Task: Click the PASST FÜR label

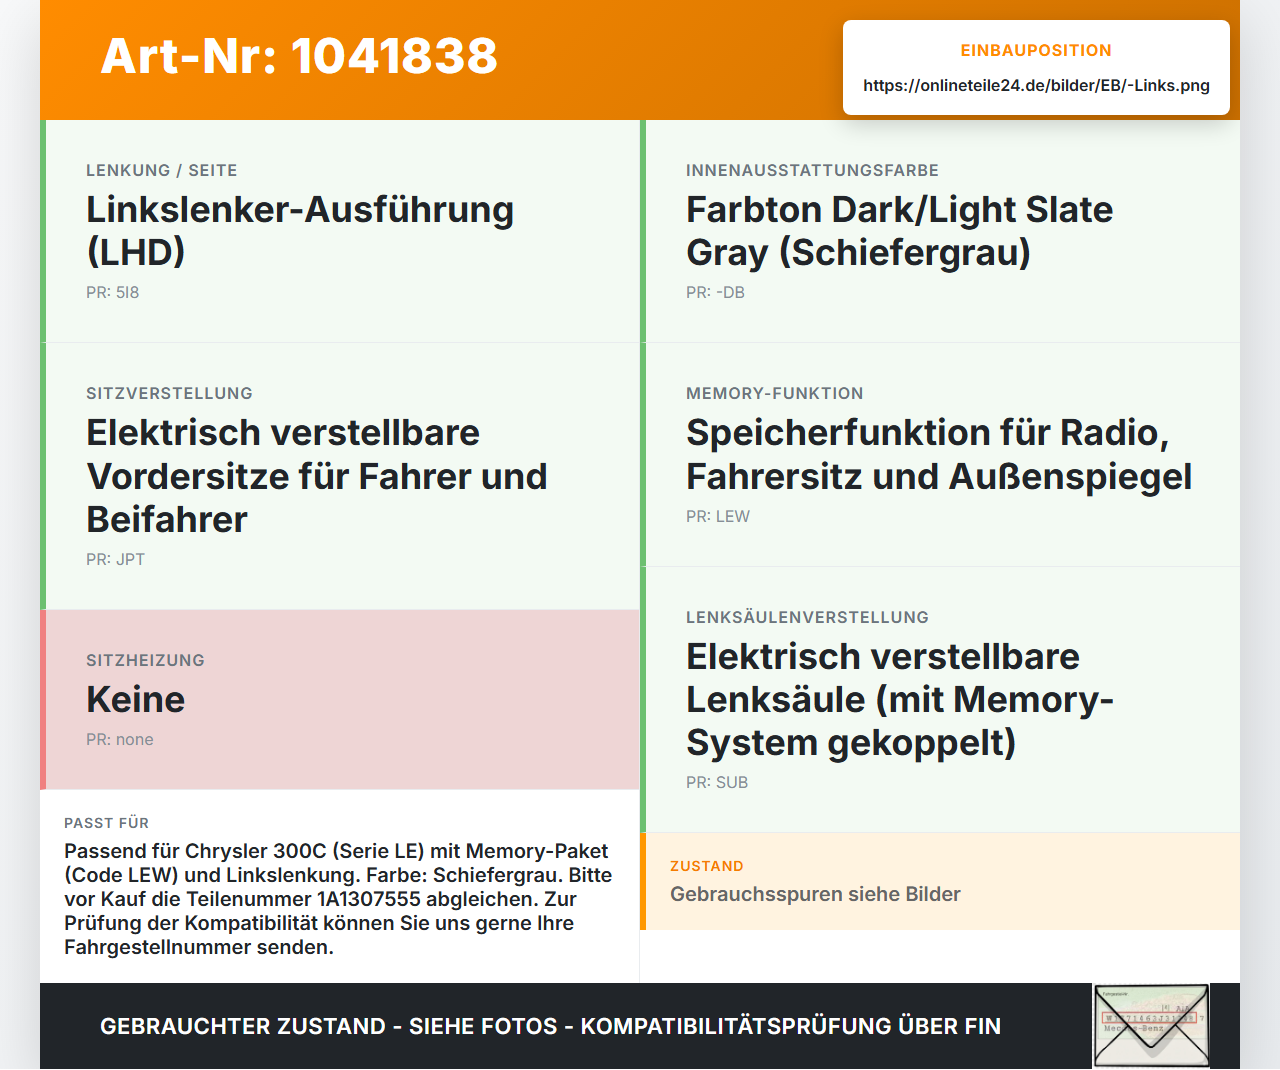Action: click(x=106, y=823)
